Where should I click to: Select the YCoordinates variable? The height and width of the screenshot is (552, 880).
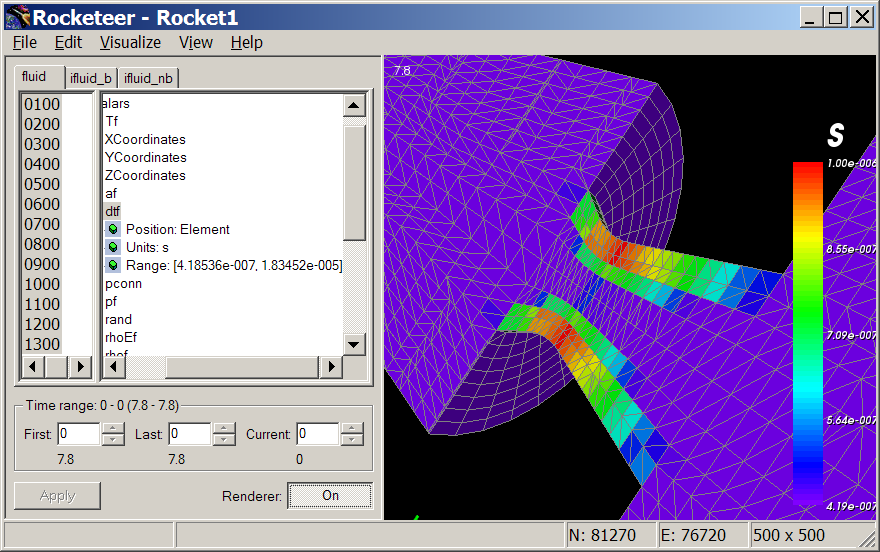(x=146, y=157)
